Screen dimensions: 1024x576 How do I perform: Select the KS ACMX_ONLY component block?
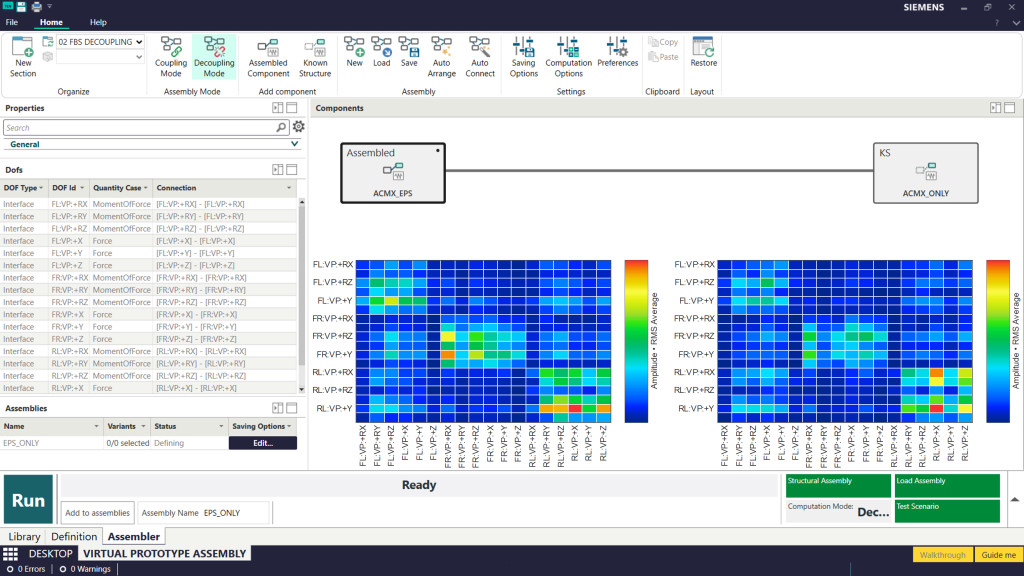925,173
